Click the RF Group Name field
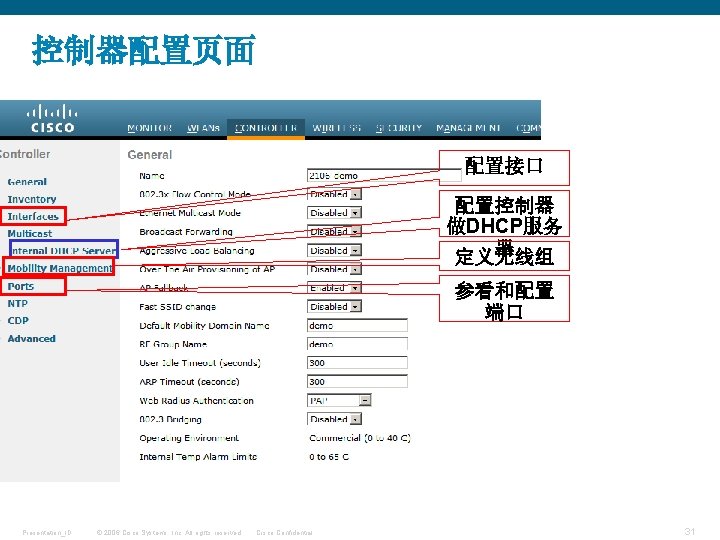 357,344
